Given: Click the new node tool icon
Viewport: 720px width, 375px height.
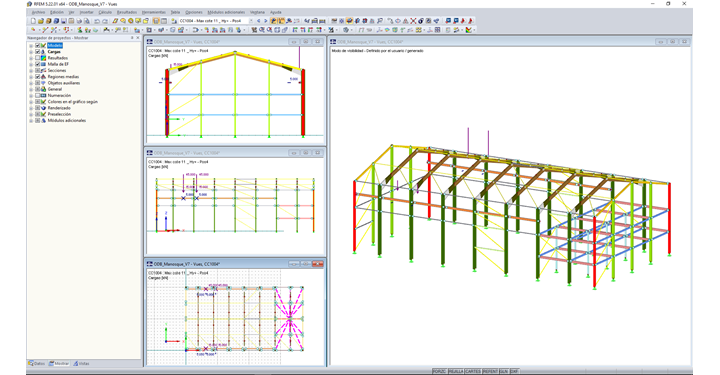Looking at the screenshot, I should tap(34, 30).
